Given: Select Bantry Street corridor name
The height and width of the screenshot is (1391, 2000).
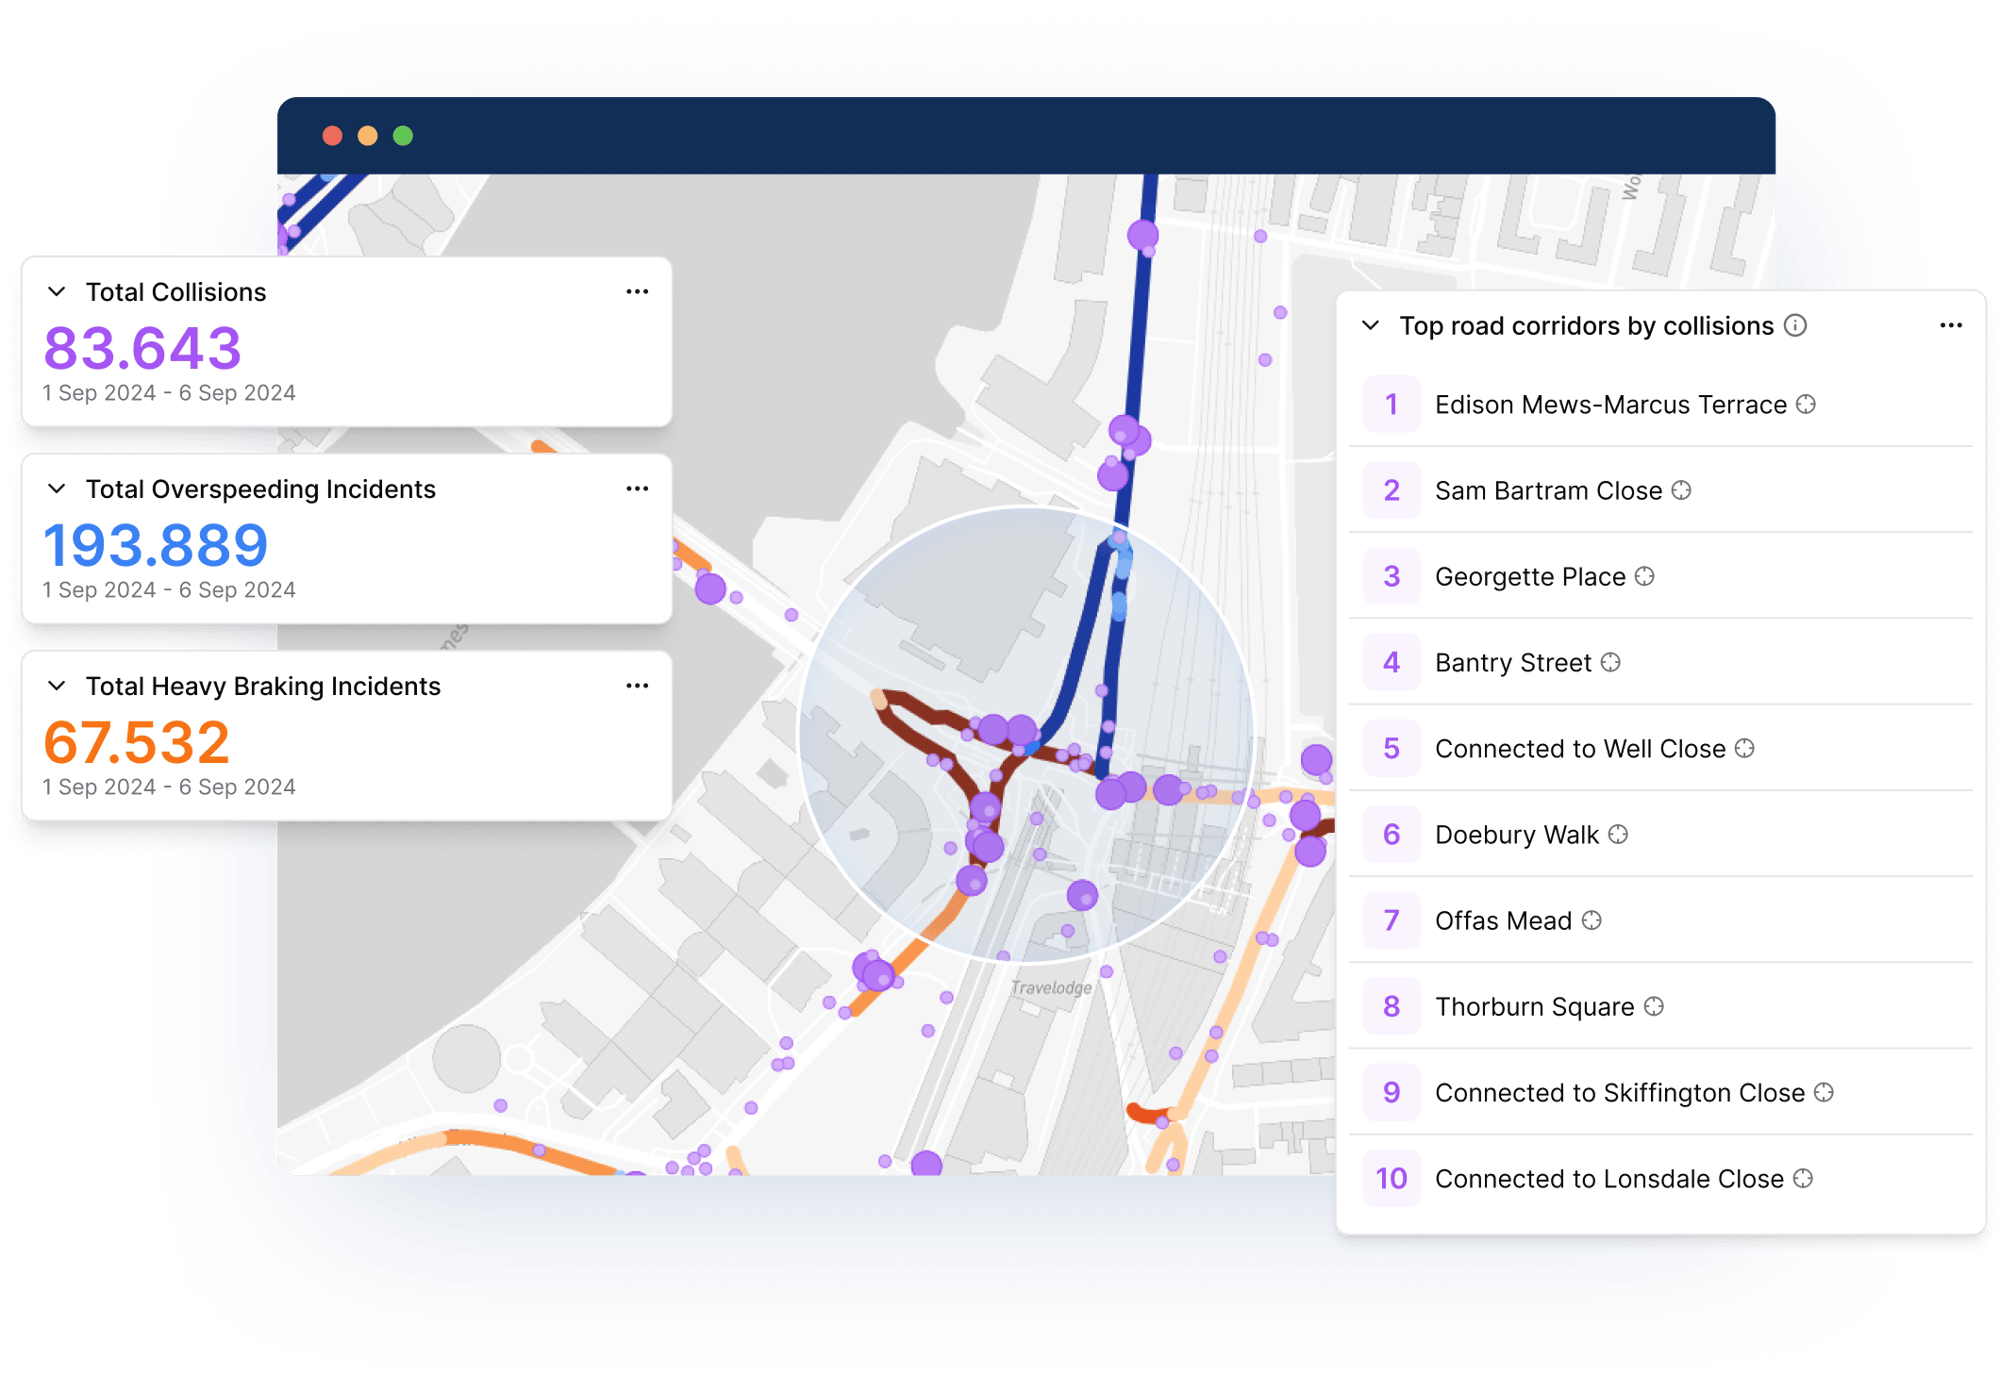Looking at the screenshot, I should pos(1513,663).
